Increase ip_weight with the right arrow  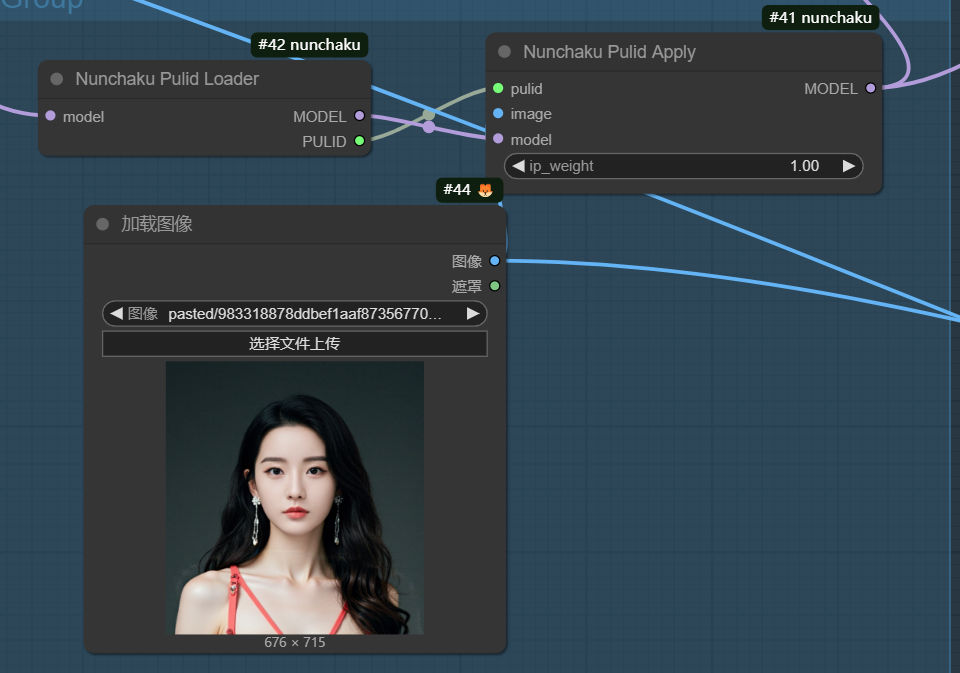[849, 166]
